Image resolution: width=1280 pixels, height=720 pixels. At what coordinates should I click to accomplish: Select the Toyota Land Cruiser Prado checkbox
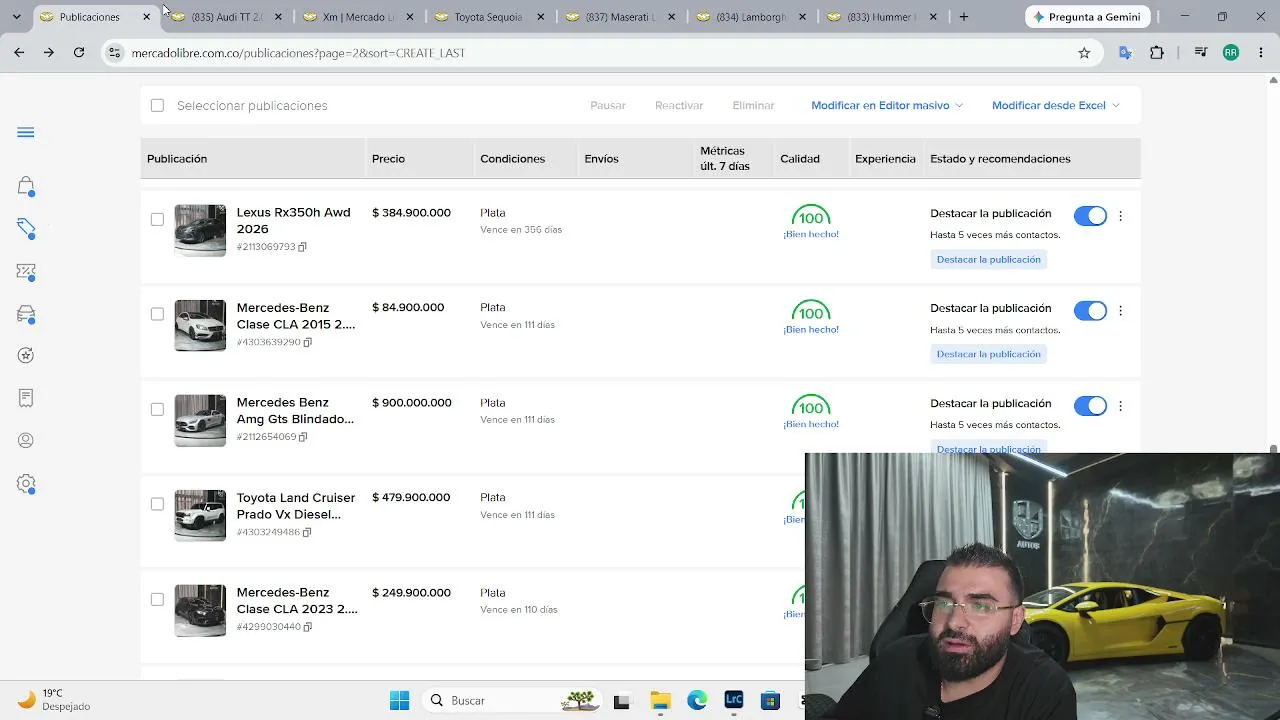pos(157,504)
